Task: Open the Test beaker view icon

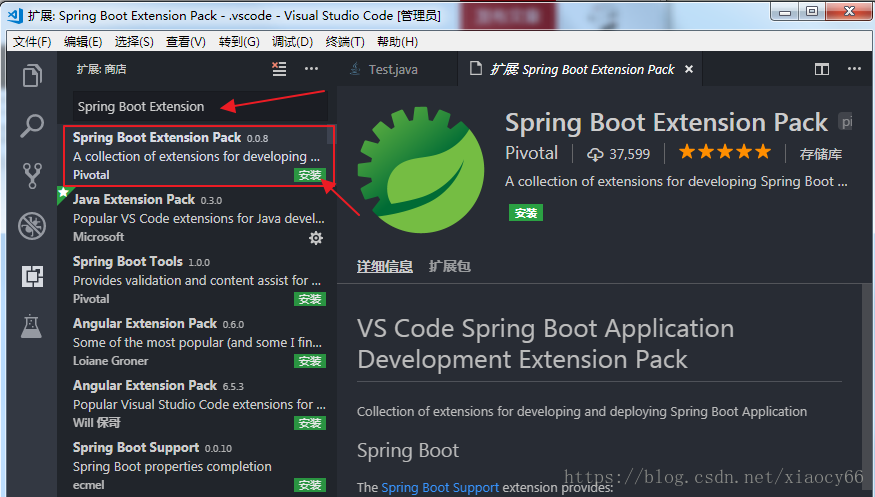Action: pos(32,326)
